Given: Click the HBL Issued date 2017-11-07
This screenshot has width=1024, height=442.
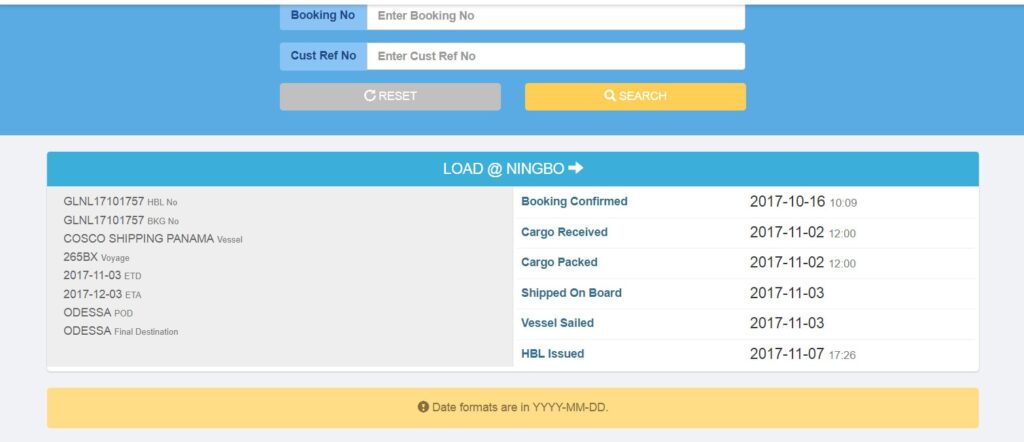Looking at the screenshot, I should click(x=785, y=354).
